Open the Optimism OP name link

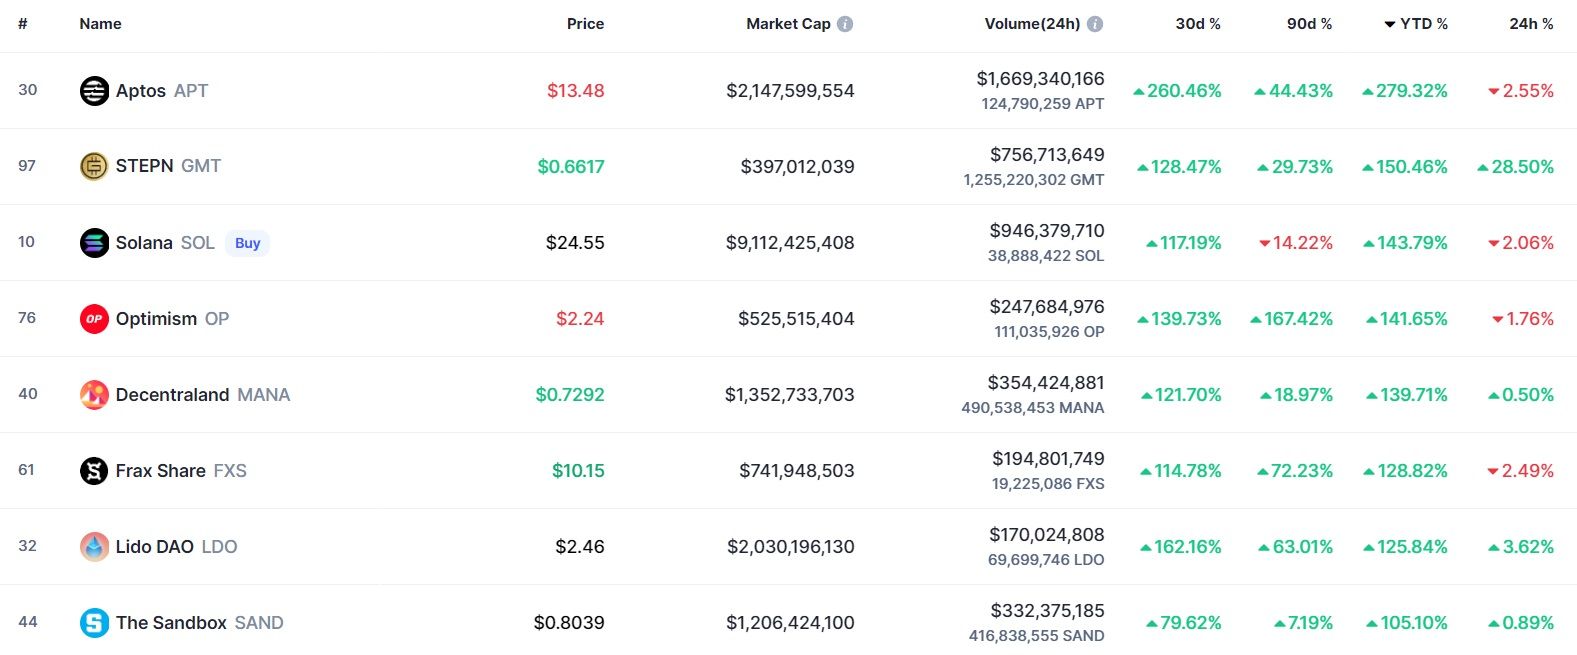tap(172, 319)
